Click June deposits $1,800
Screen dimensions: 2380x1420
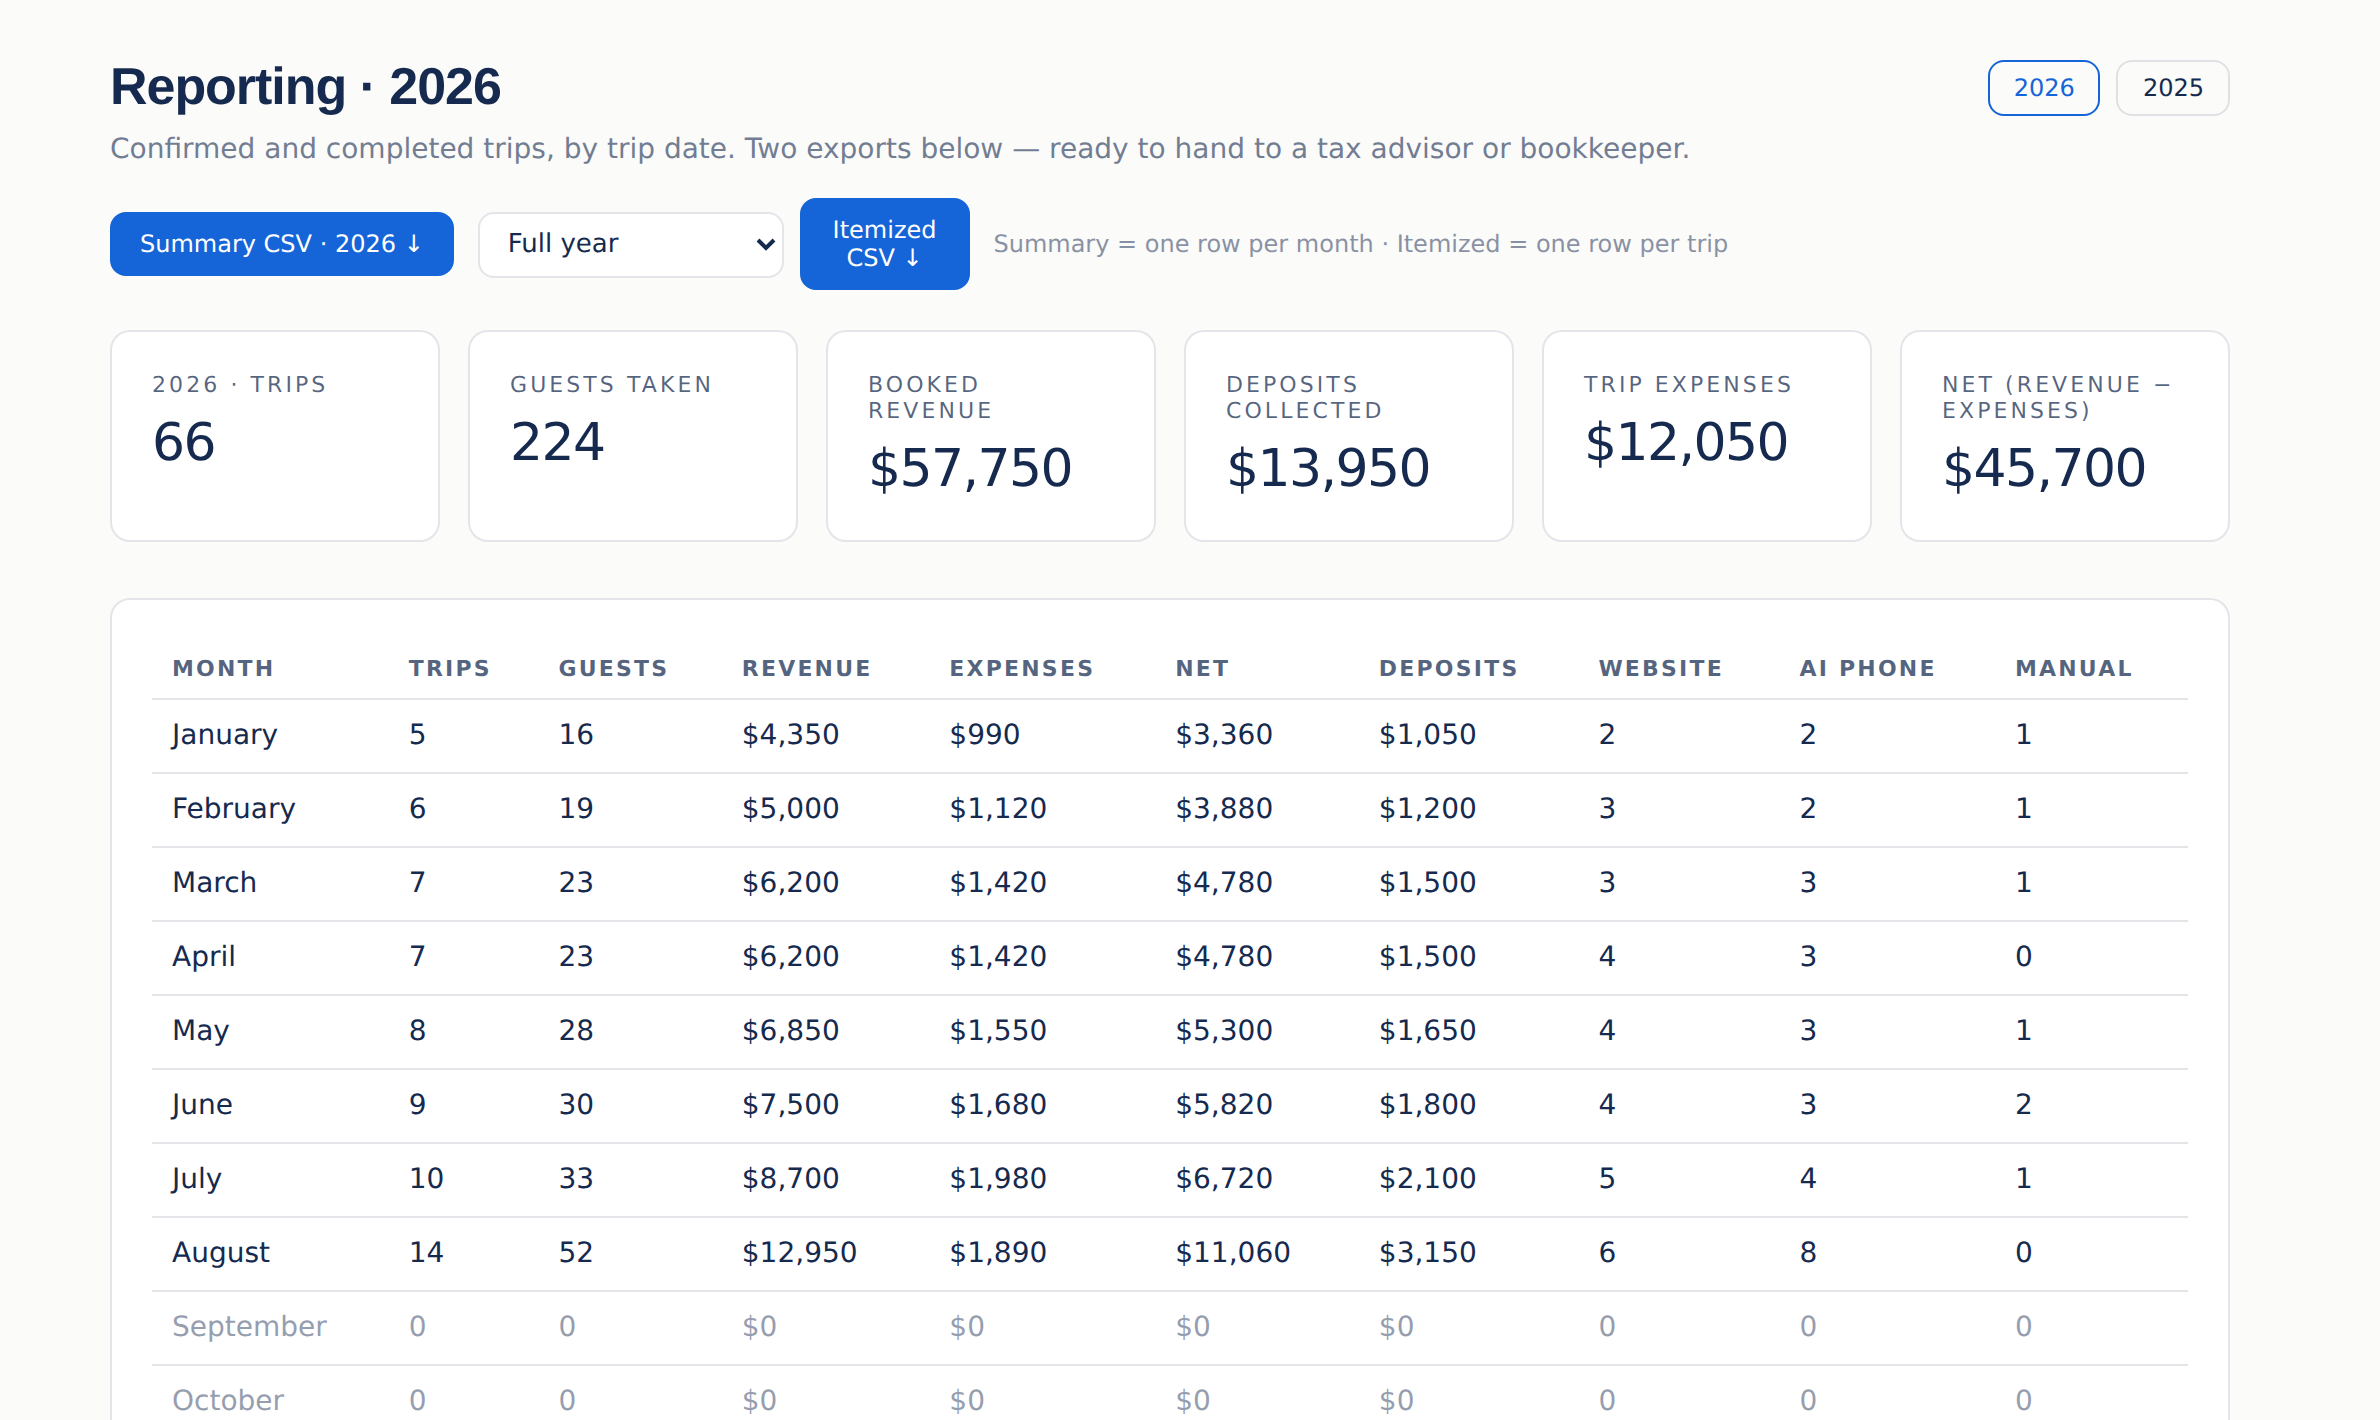click(1427, 1105)
